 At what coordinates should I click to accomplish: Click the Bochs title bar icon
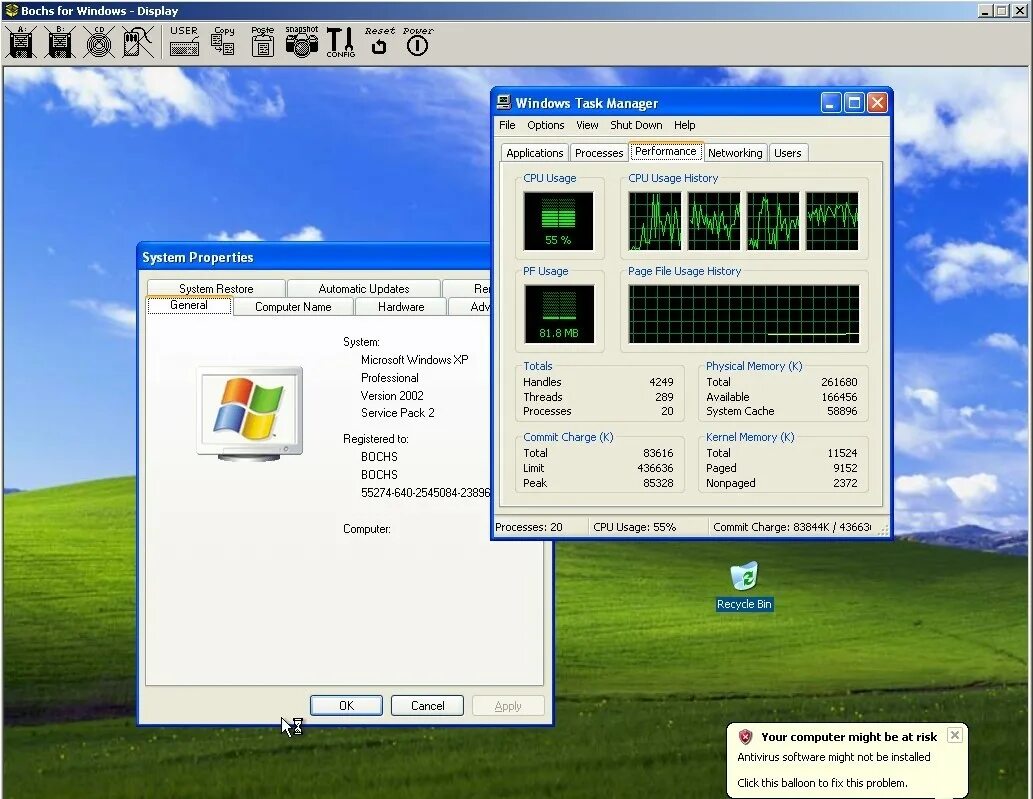pyautogui.click(x=11, y=10)
